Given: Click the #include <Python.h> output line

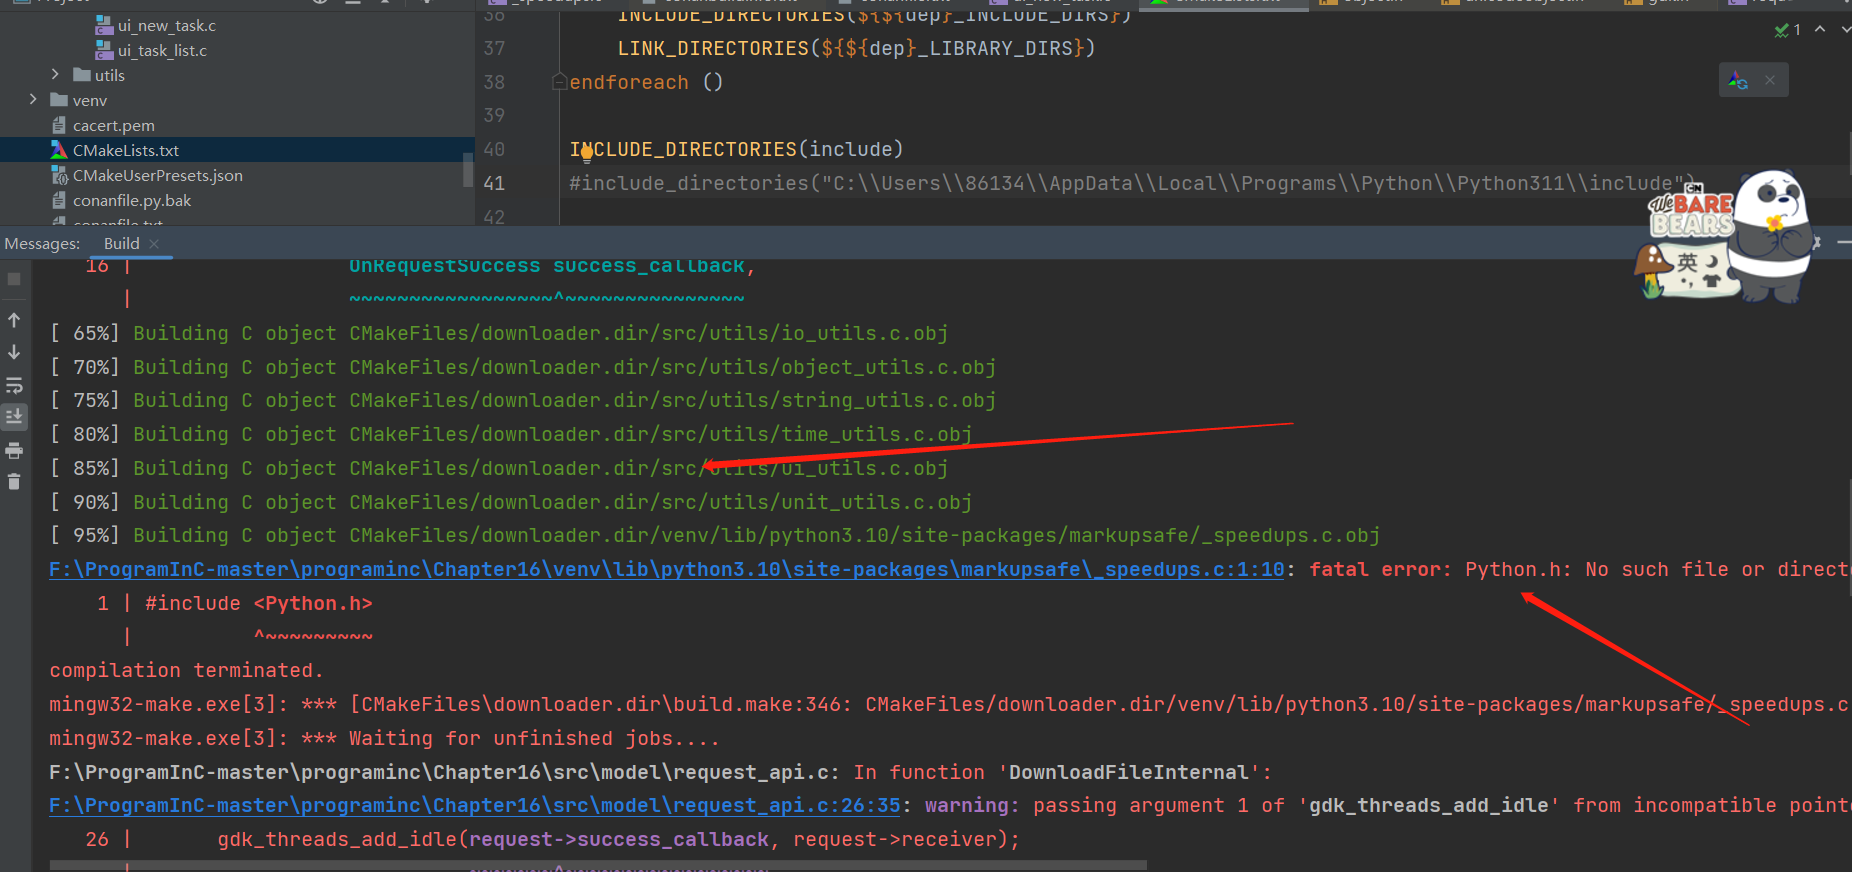Looking at the screenshot, I should tap(259, 603).
